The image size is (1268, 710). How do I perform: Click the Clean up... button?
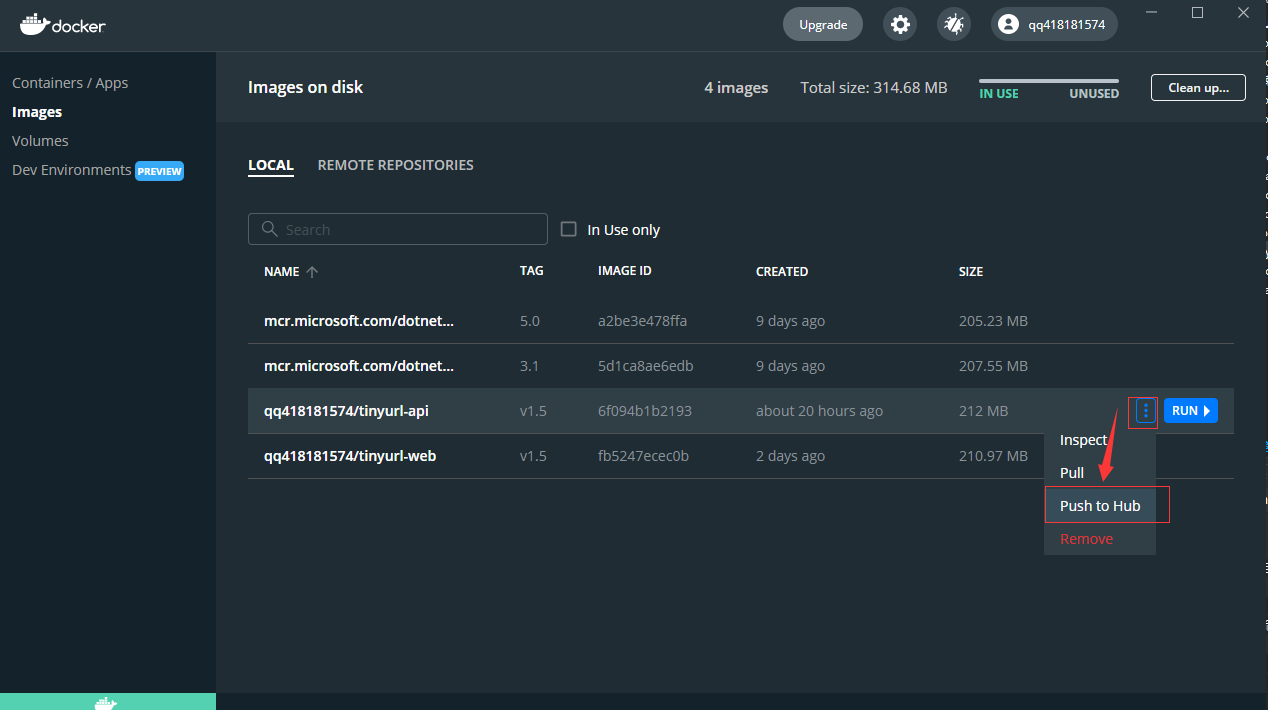coord(1198,87)
